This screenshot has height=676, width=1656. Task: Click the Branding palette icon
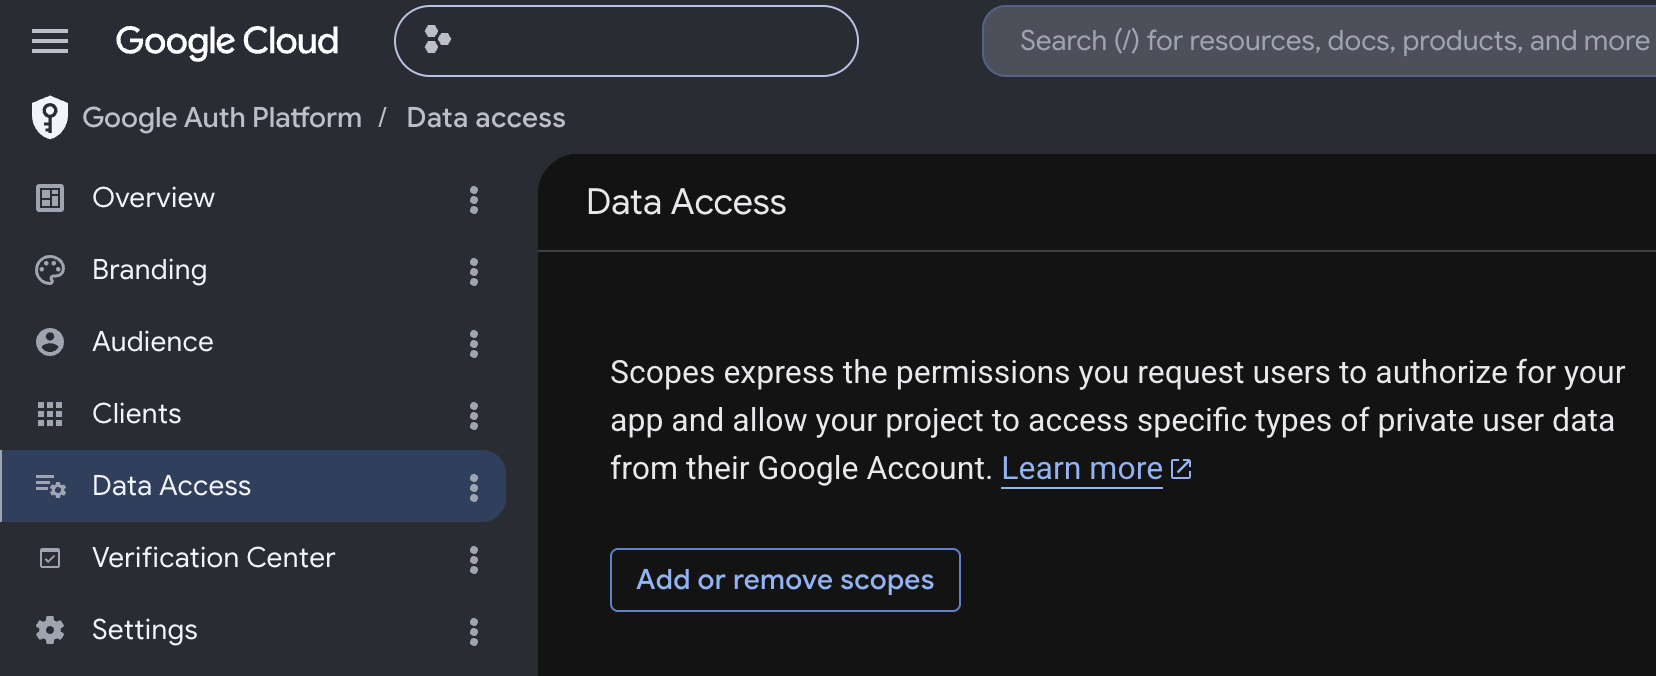[50, 270]
